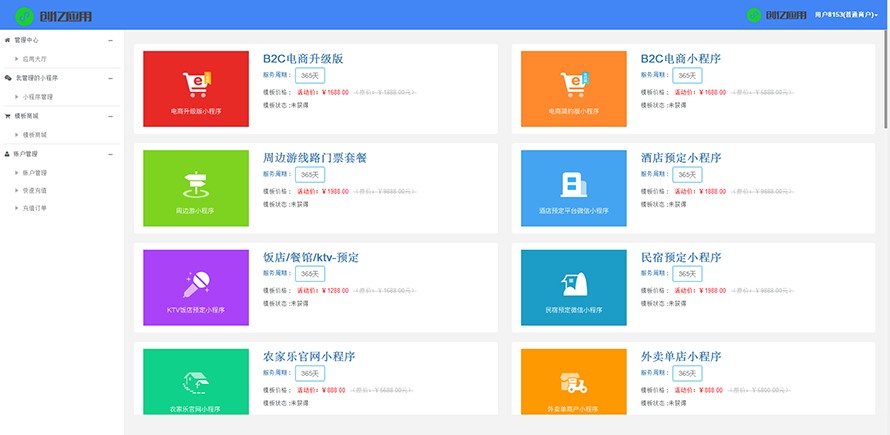Open the 农家乐官网小程序 title link
The height and width of the screenshot is (435, 890).
tap(309, 357)
